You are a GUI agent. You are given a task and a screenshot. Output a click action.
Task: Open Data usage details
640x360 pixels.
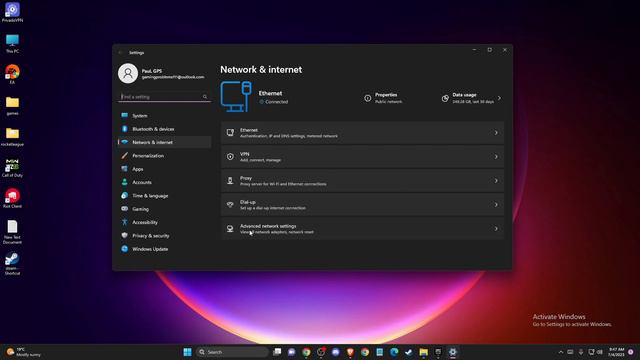[x=471, y=98]
